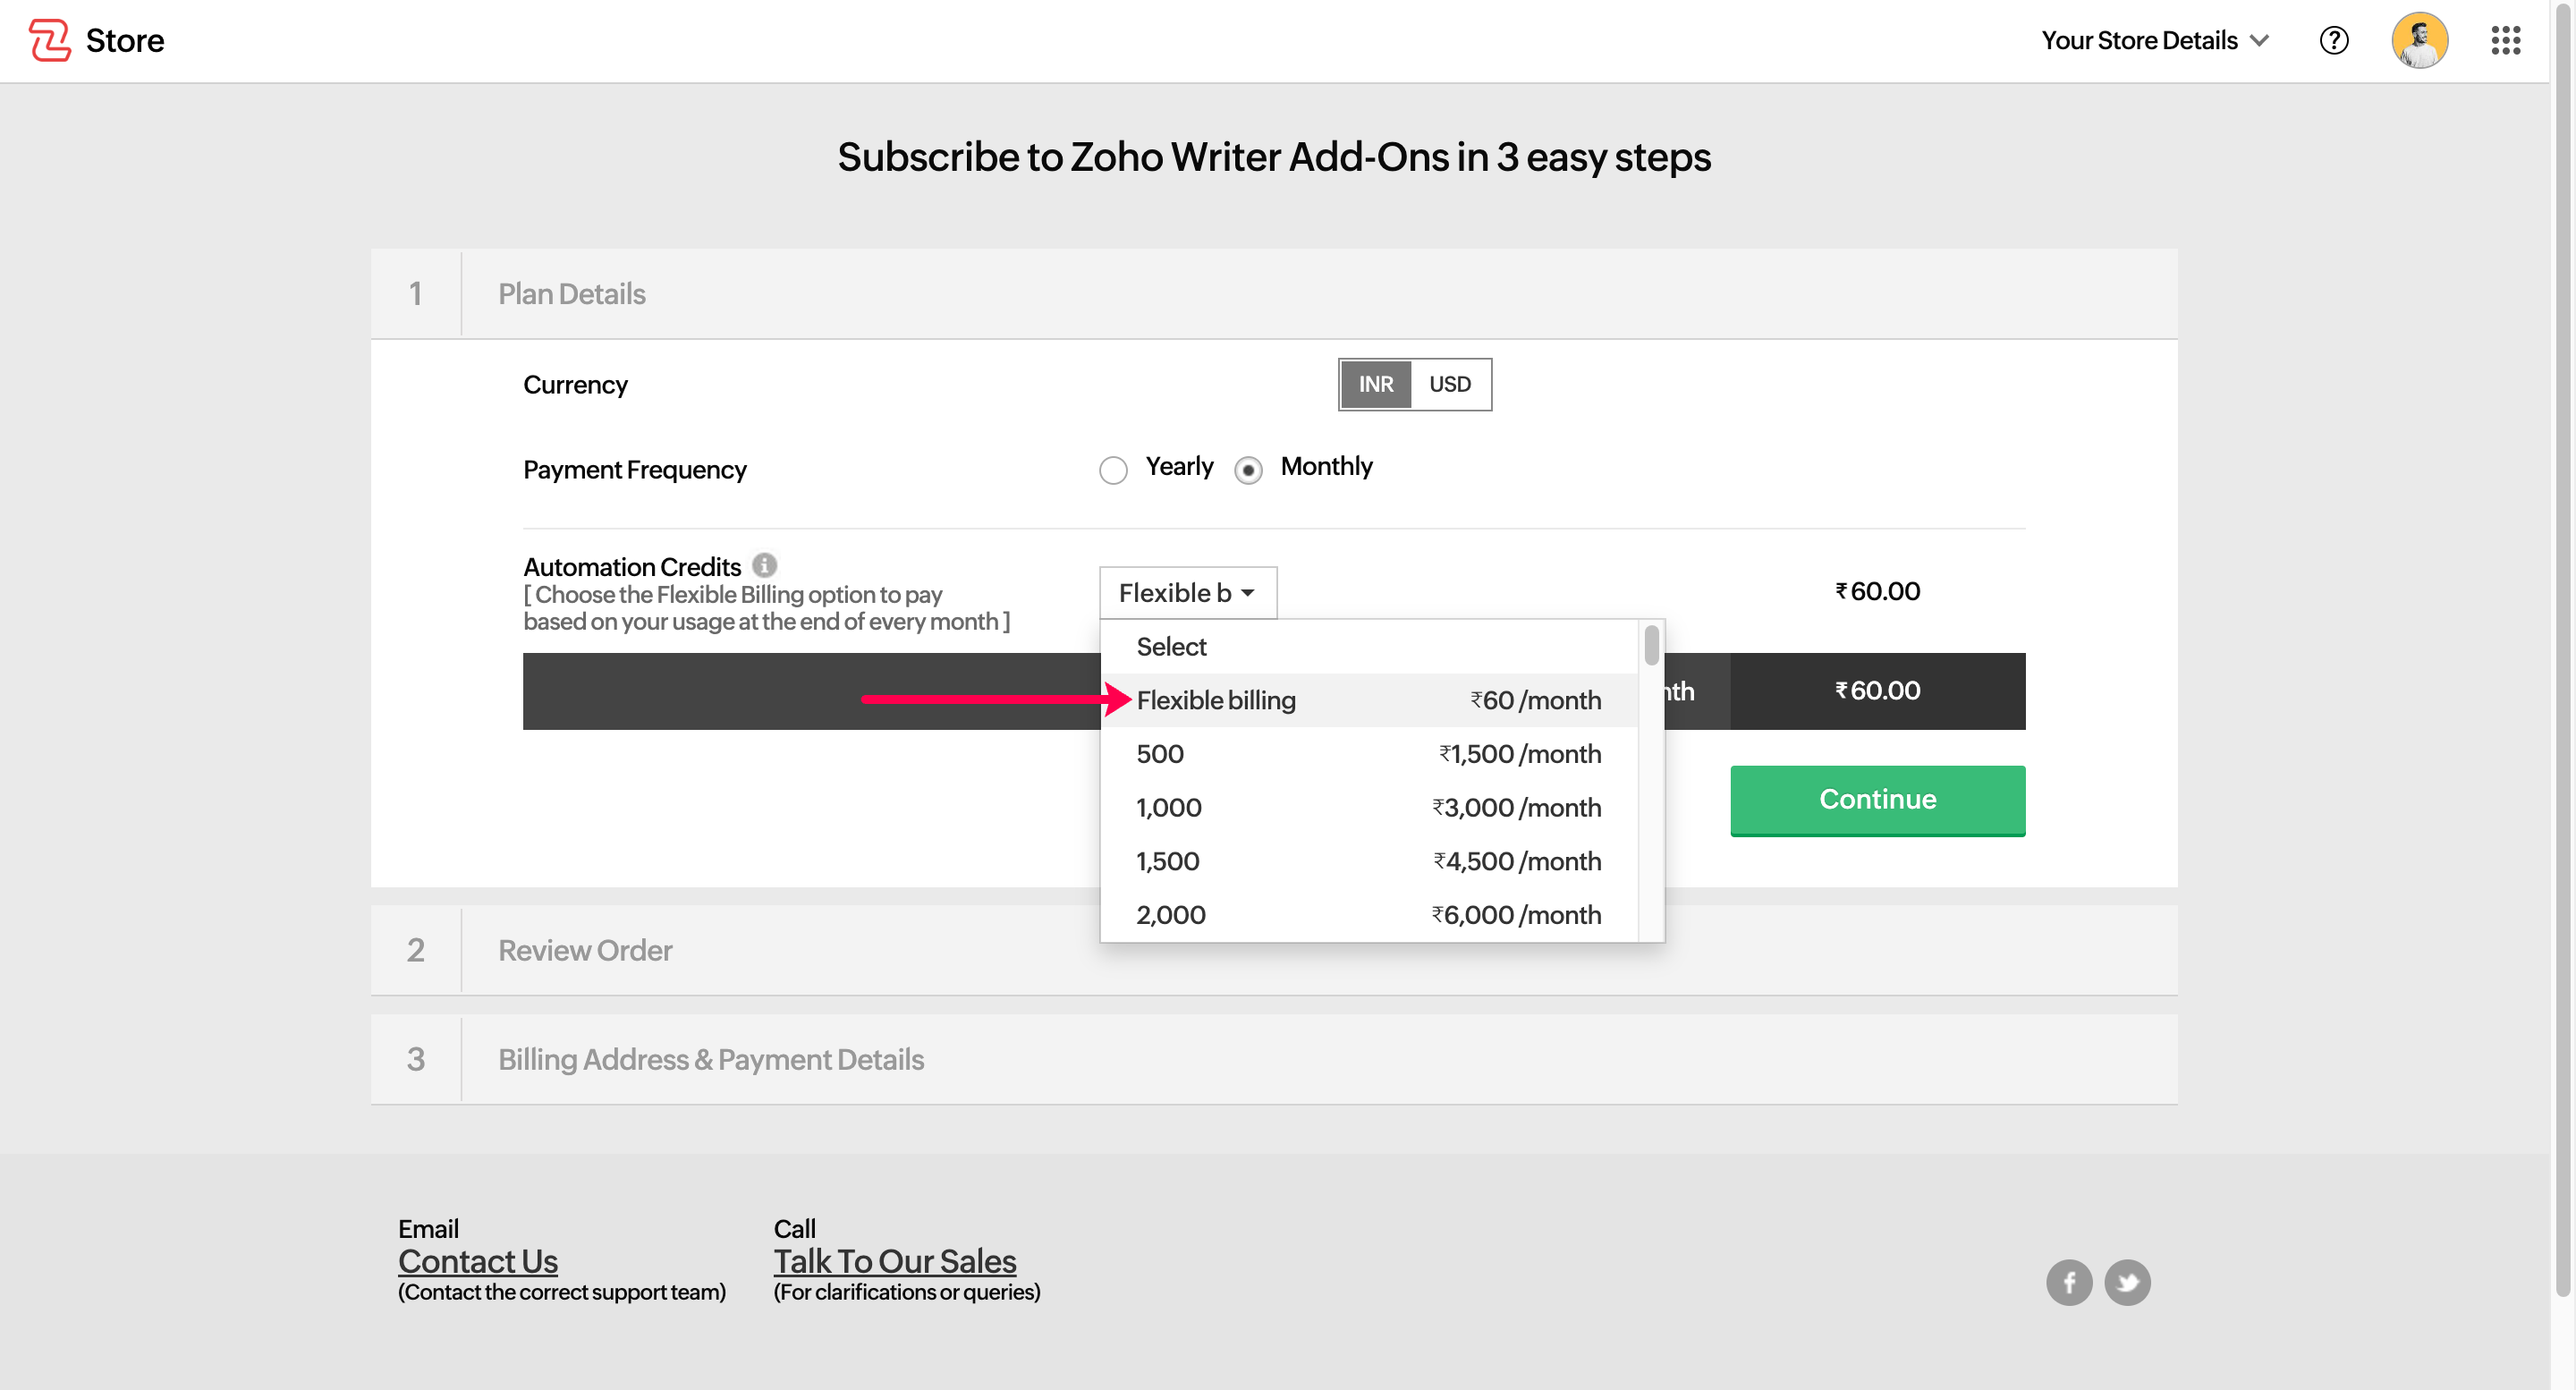Choose 500 credits ₹1,500/month option

point(1368,754)
